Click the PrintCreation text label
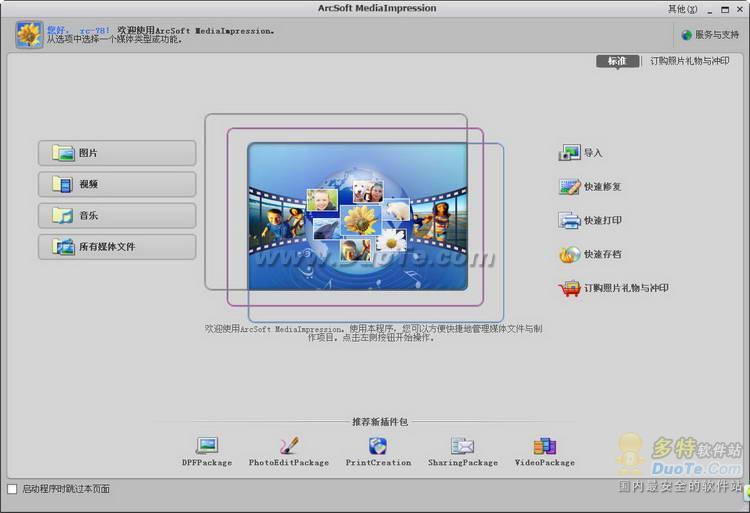This screenshot has width=750, height=513. point(378,463)
